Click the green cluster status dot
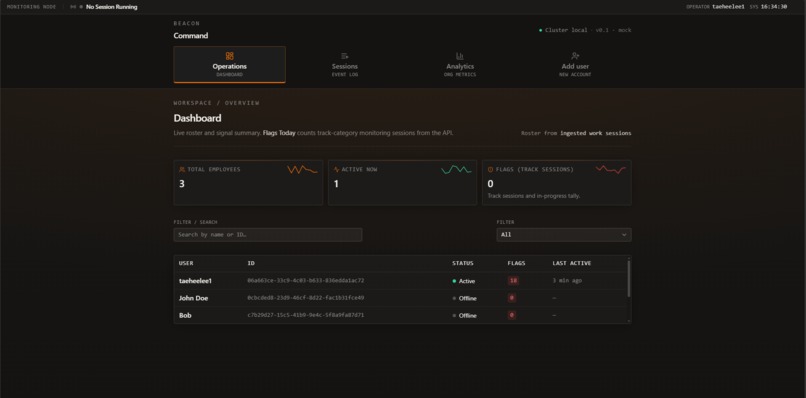The height and width of the screenshot is (398, 806). click(x=540, y=30)
